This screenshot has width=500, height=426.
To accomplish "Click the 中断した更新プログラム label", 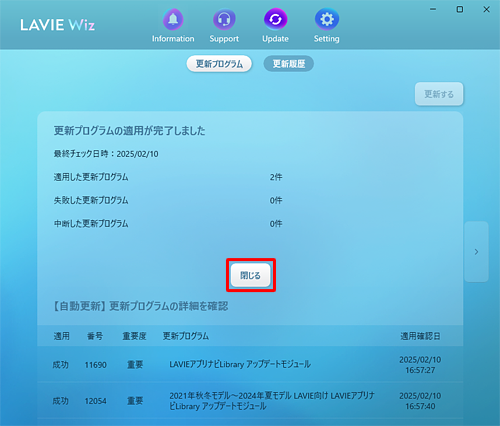I will point(91,224).
